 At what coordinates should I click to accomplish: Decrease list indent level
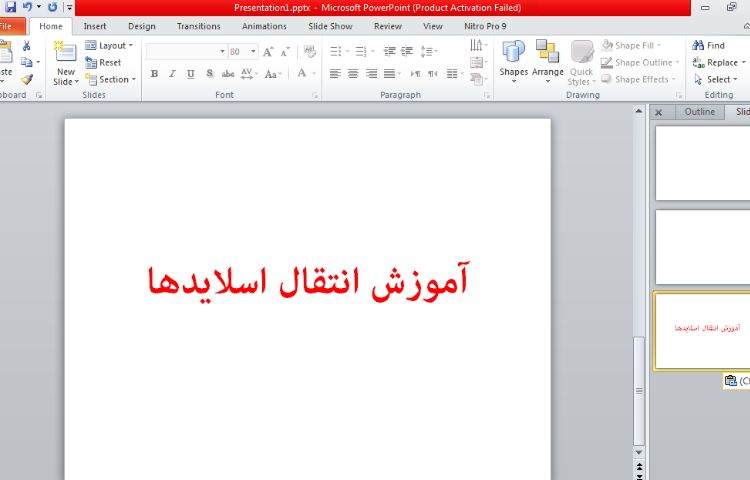tap(390, 51)
